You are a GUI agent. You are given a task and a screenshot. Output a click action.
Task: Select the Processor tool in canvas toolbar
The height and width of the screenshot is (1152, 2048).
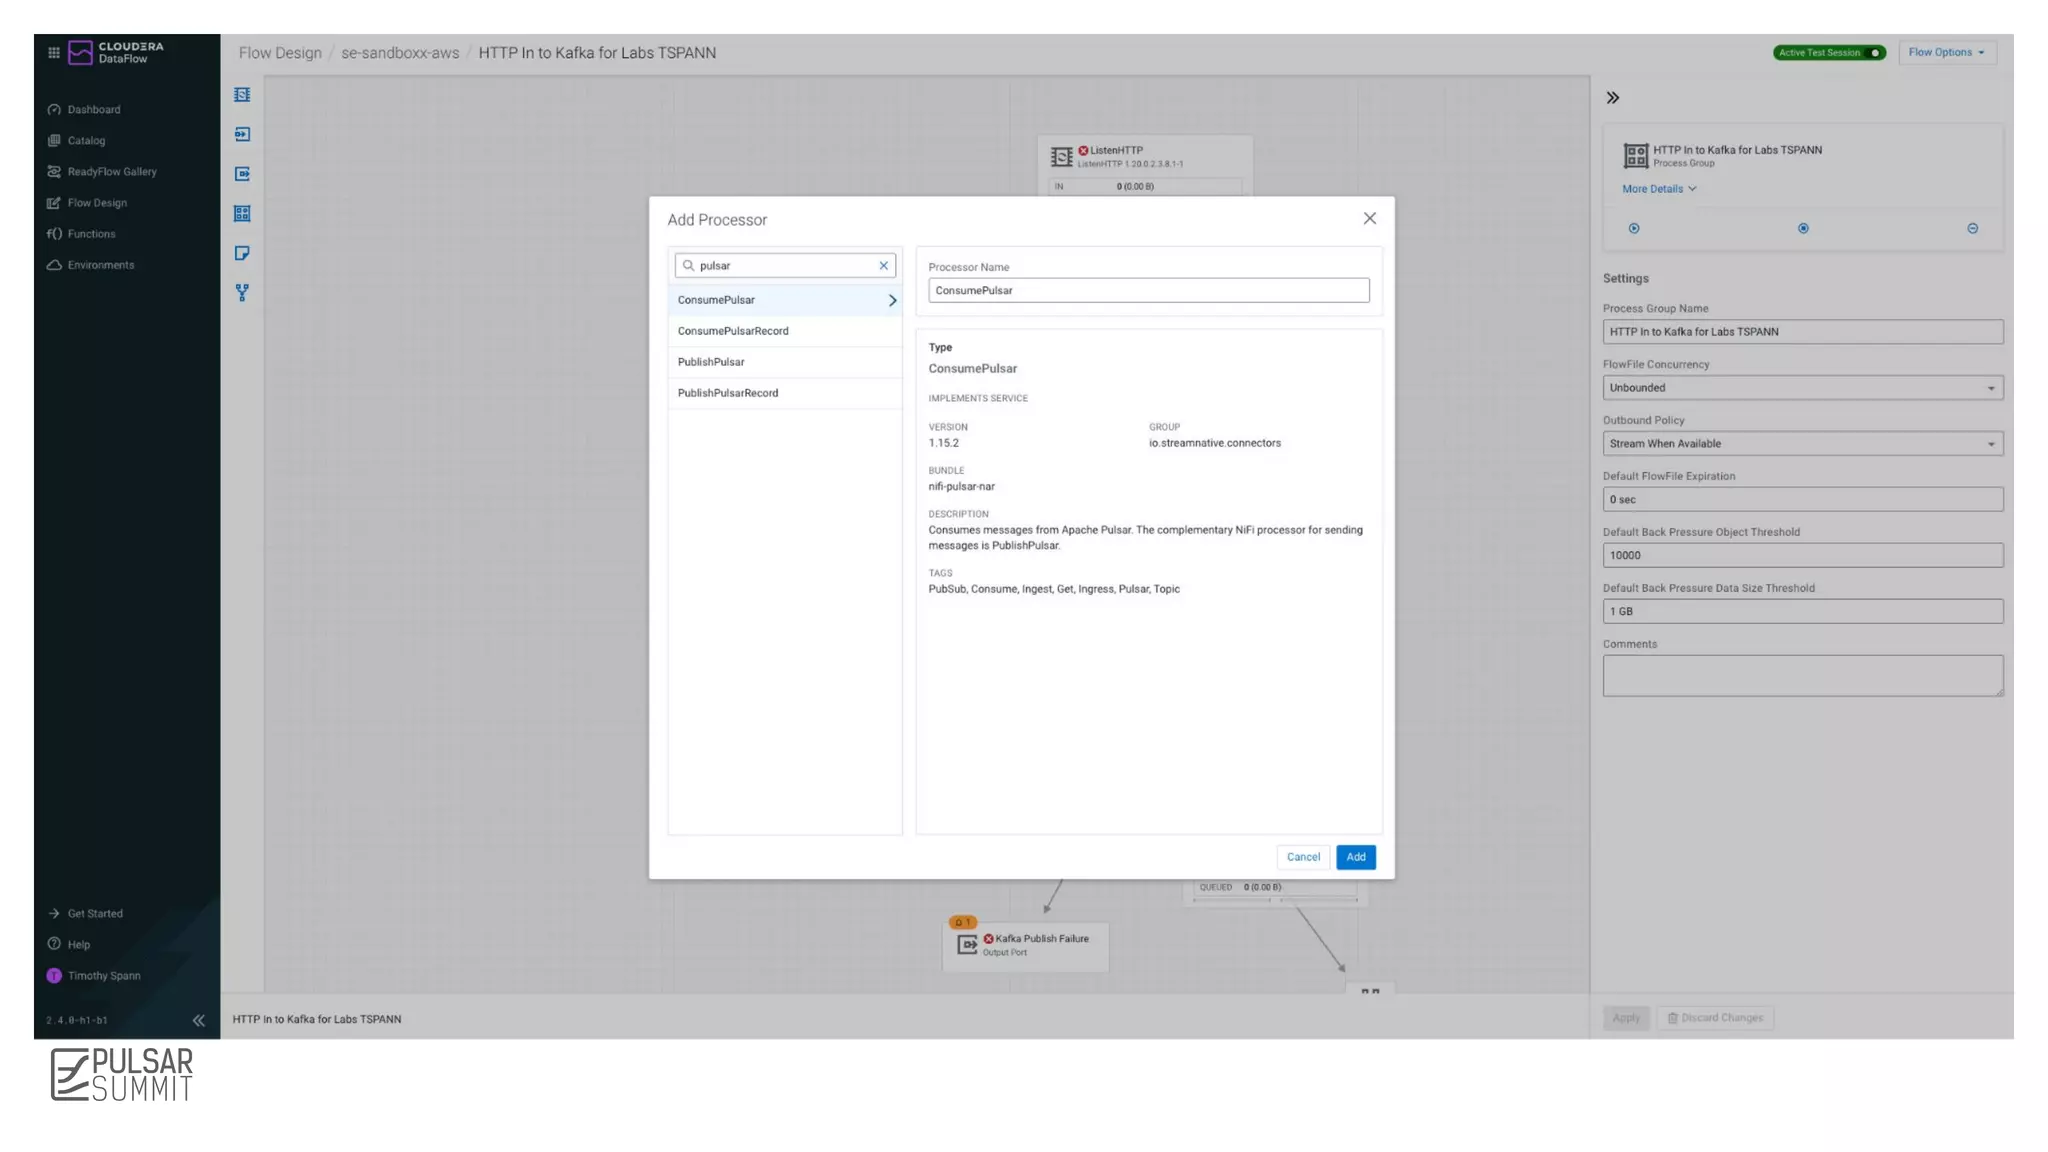[242, 95]
